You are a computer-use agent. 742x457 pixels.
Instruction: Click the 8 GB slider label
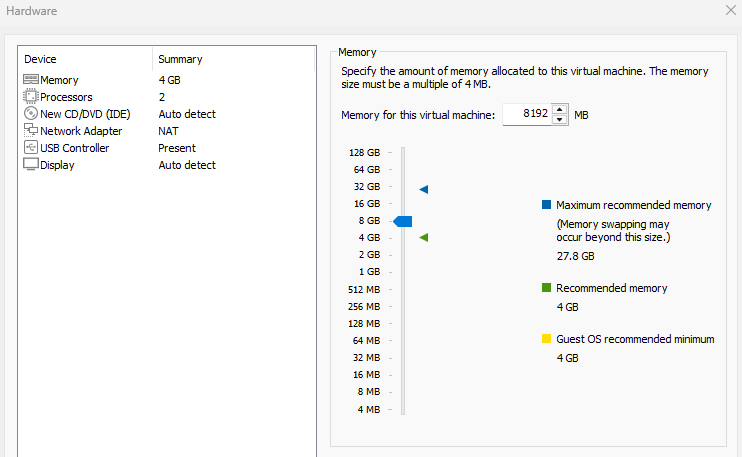[x=369, y=220]
